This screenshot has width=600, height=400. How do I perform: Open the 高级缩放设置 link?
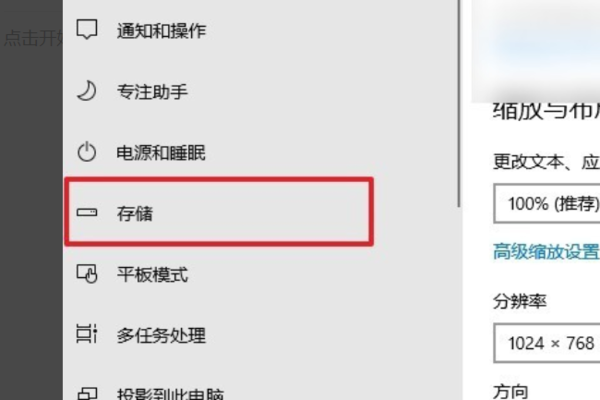coord(546,252)
